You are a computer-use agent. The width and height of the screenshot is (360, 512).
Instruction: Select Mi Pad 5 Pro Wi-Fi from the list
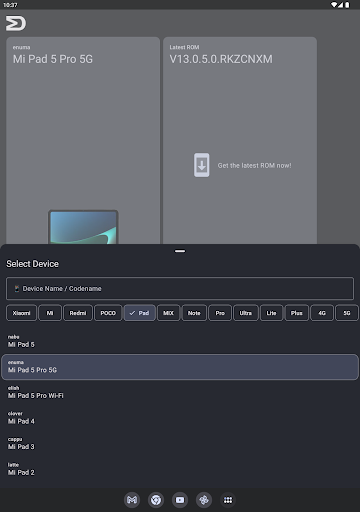tap(180, 392)
